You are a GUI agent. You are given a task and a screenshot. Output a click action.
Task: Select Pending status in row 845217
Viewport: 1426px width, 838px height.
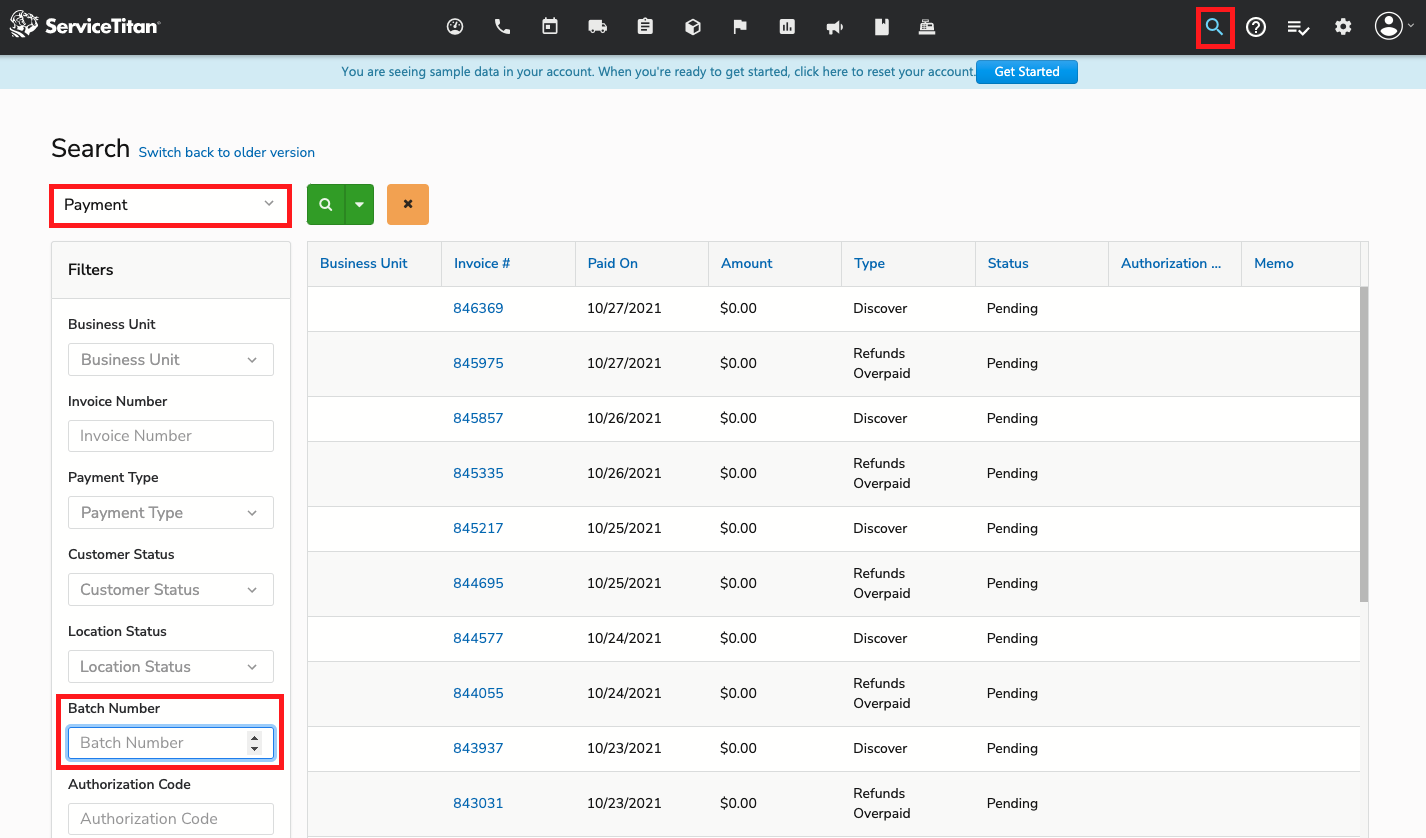coord(1012,529)
